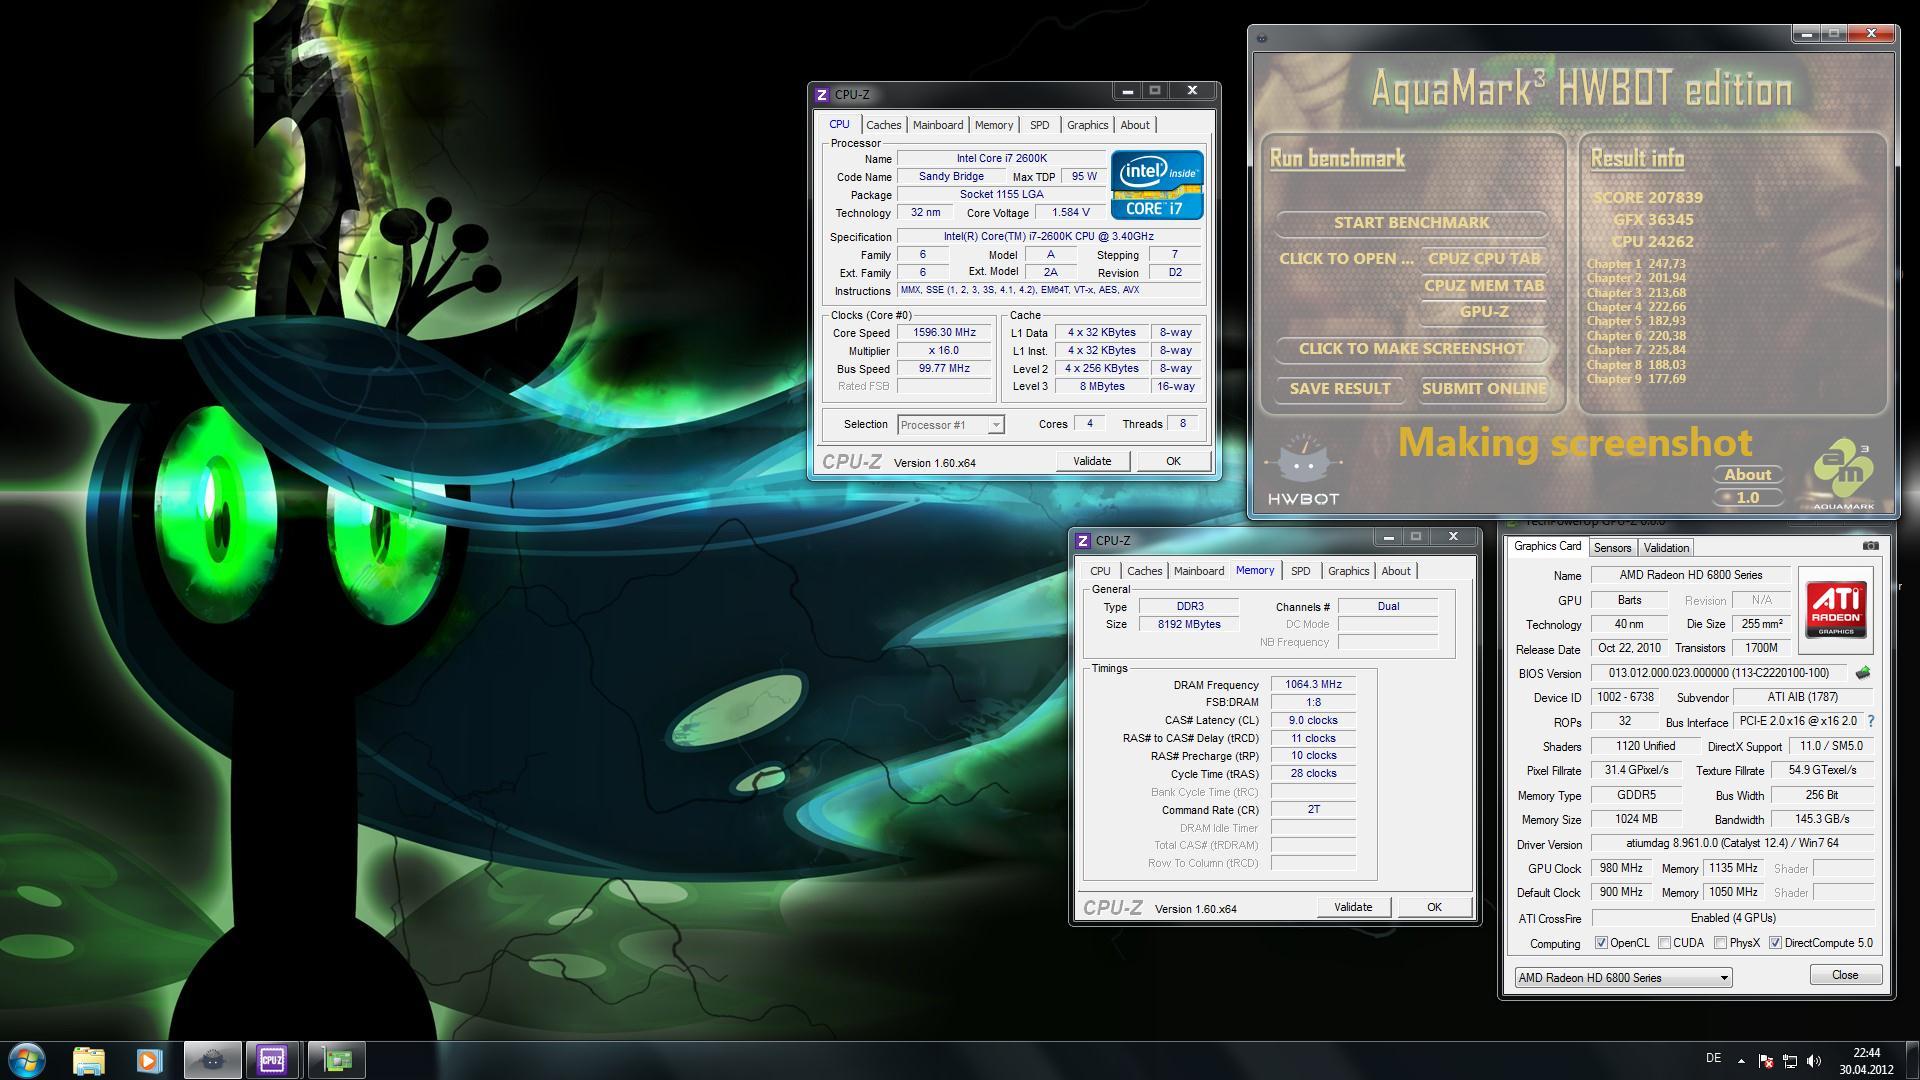Viewport: 1920px width, 1080px height.
Task: Open the Caches tab in the top CPU-Z window
Action: coord(883,125)
